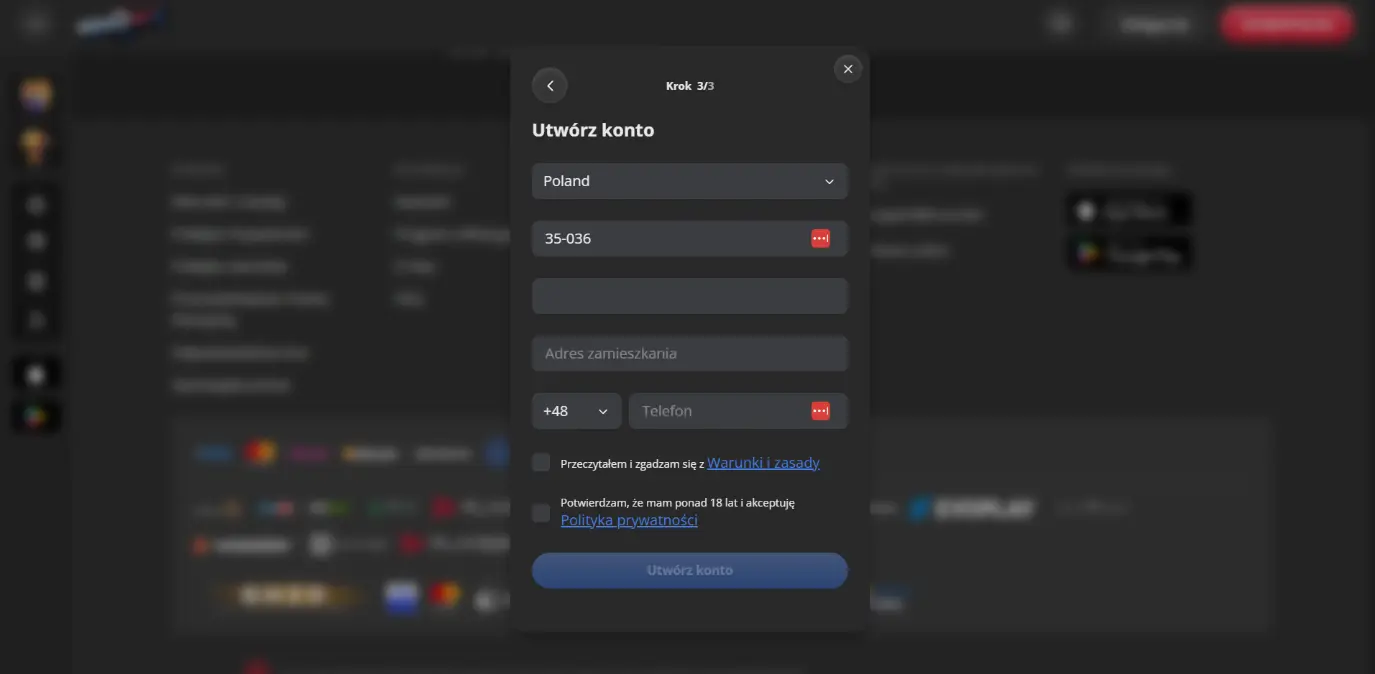Image resolution: width=1375 pixels, height=674 pixels.
Task: Tick the over-18 confirmation checkbox
Action: (x=541, y=513)
